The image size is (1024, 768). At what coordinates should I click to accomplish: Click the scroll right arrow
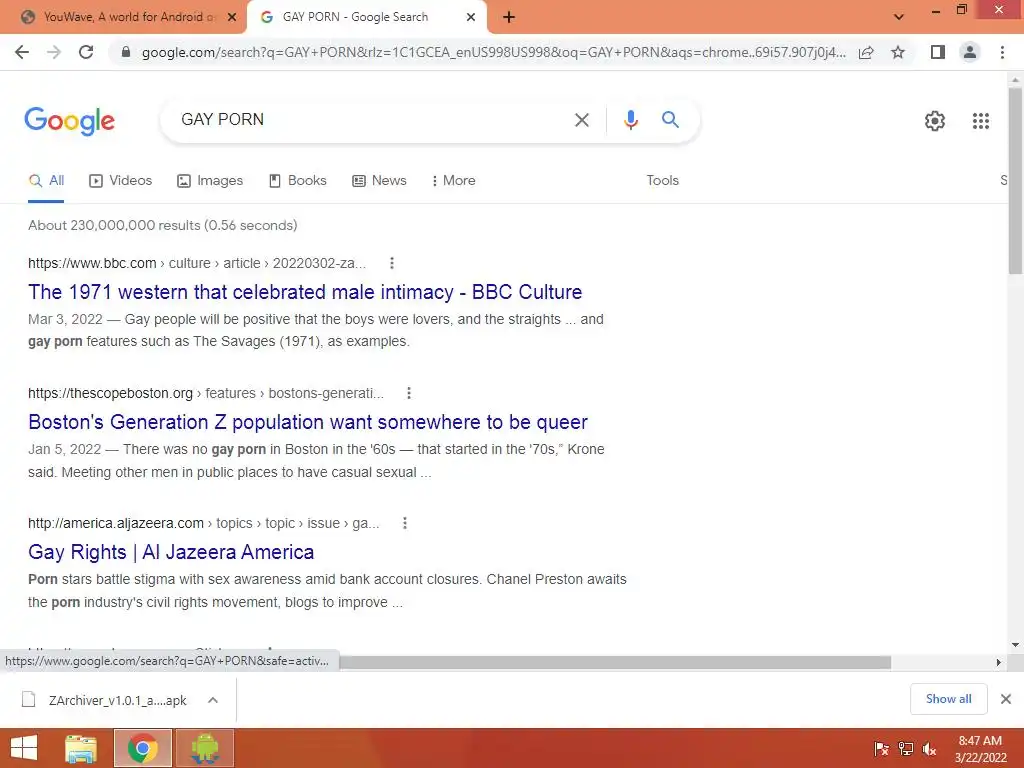click(x=998, y=662)
